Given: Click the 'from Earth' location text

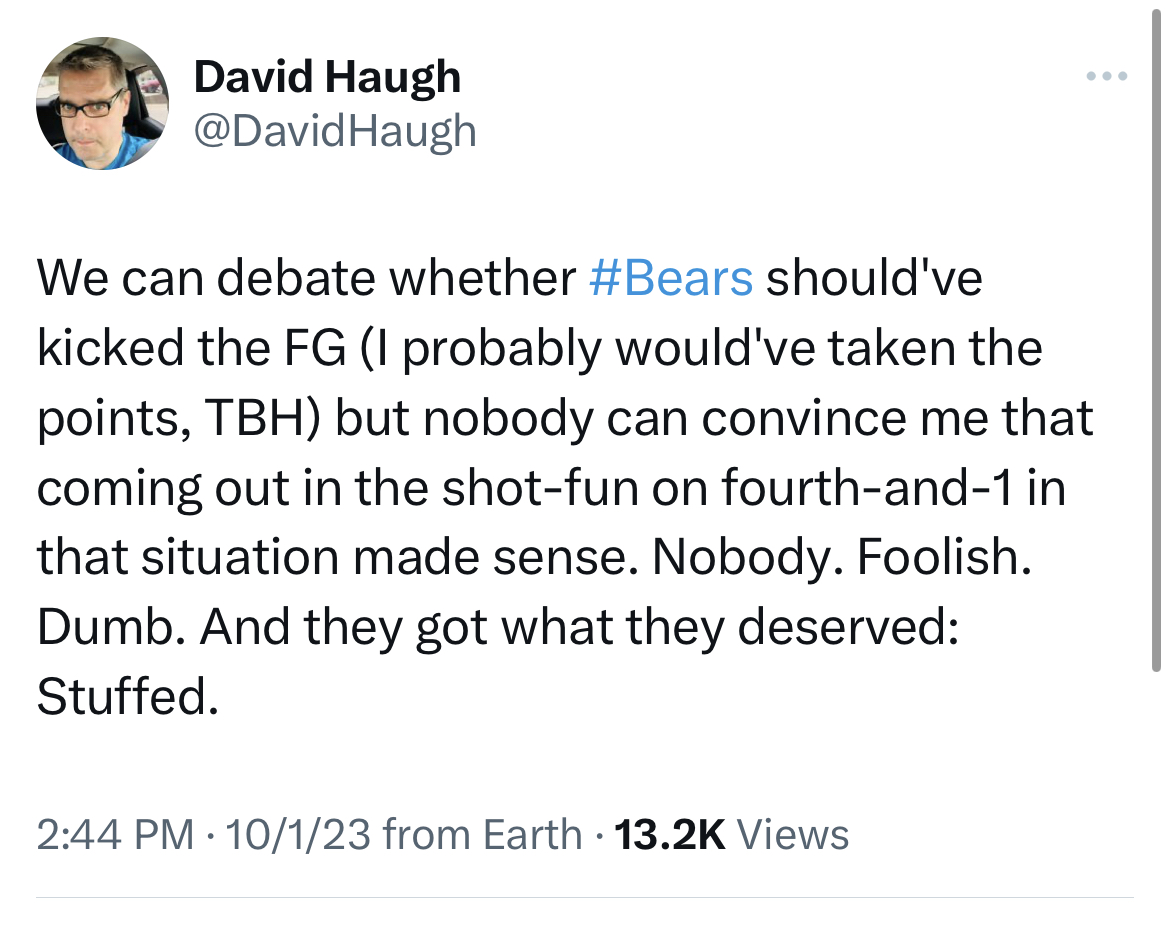Looking at the screenshot, I should tap(482, 834).
